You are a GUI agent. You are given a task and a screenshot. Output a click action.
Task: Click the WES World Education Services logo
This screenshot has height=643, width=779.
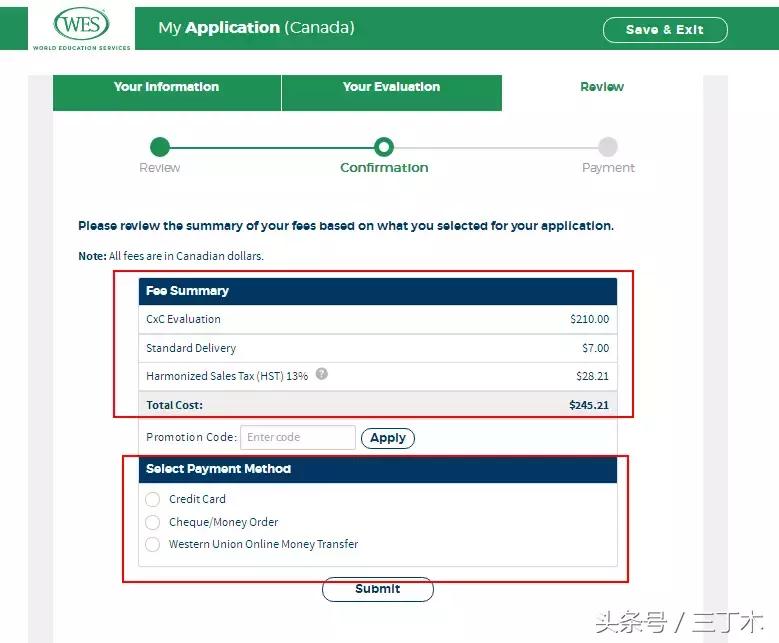81,28
